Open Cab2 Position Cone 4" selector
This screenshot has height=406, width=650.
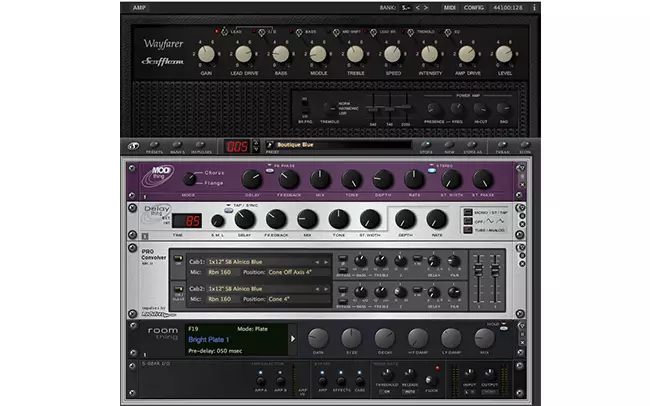point(298,299)
